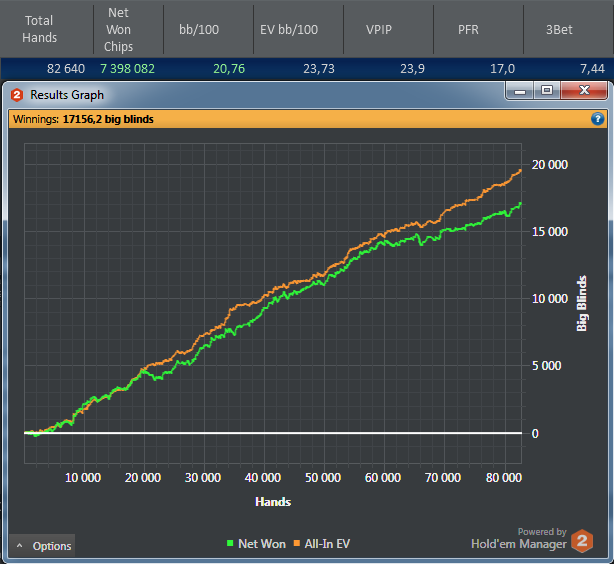
Task: Select the 23,9 VPIP value
Action: tap(412, 69)
